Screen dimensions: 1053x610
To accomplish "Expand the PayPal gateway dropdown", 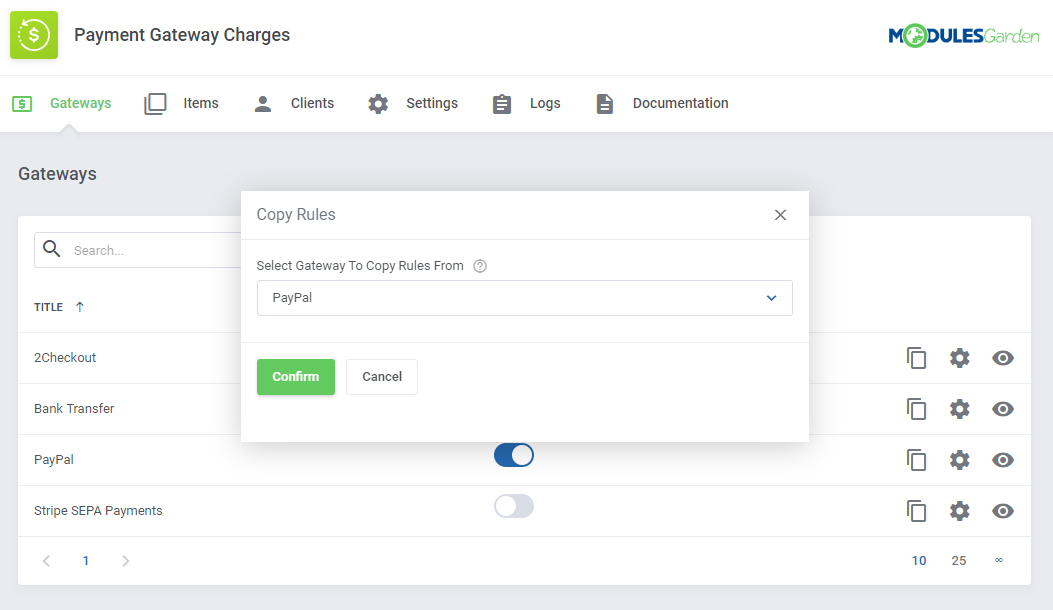I will tap(524, 298).
